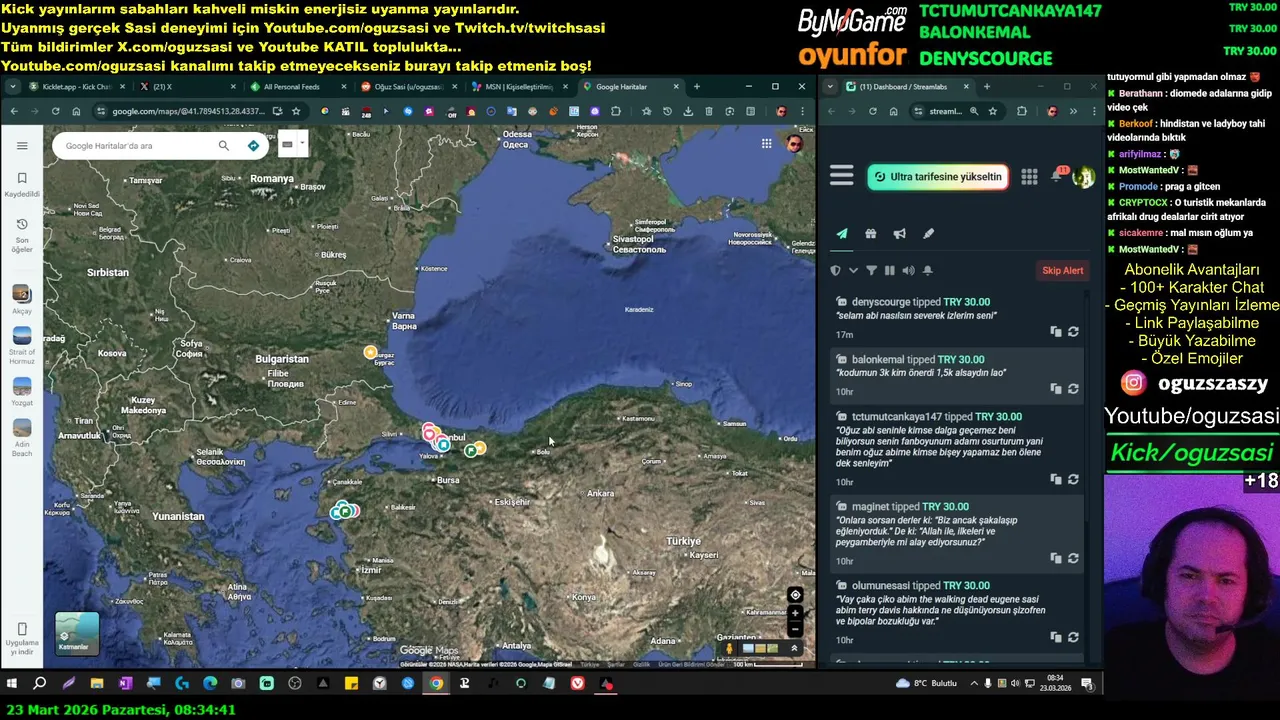Screen dimensions: 1280x720
Task: Copy the maginet tip message
Action: [x=1055, y=559]
